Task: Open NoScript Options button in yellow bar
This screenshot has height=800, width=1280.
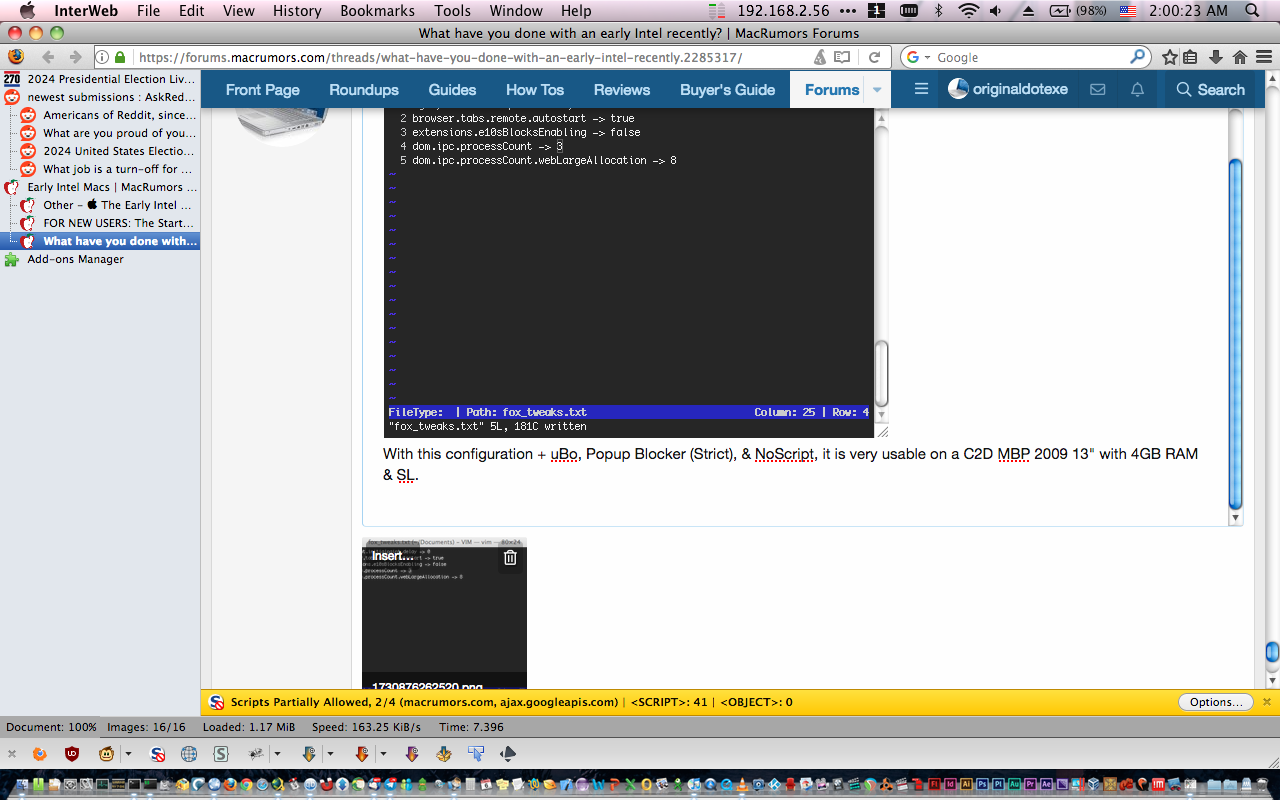Action: click(1216, 702)
